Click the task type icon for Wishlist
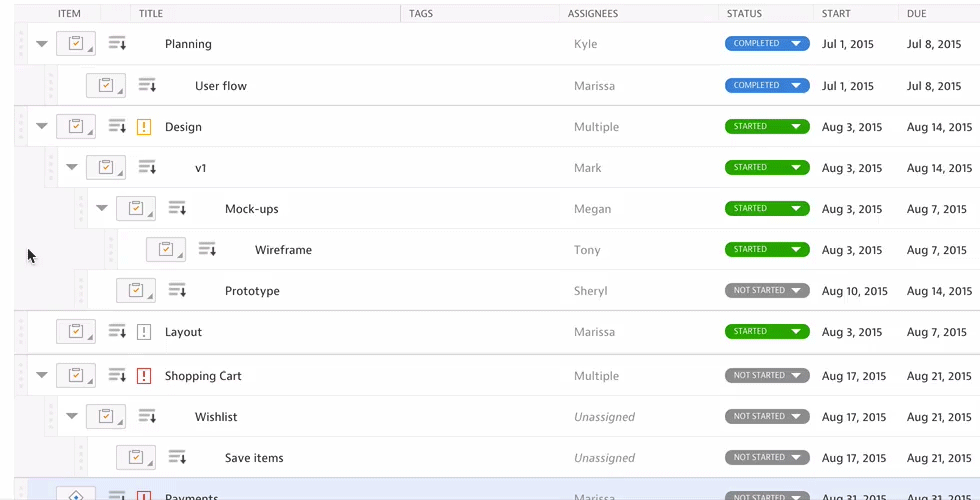This screenshot has width=980, height=500. (x=106, y=417)
